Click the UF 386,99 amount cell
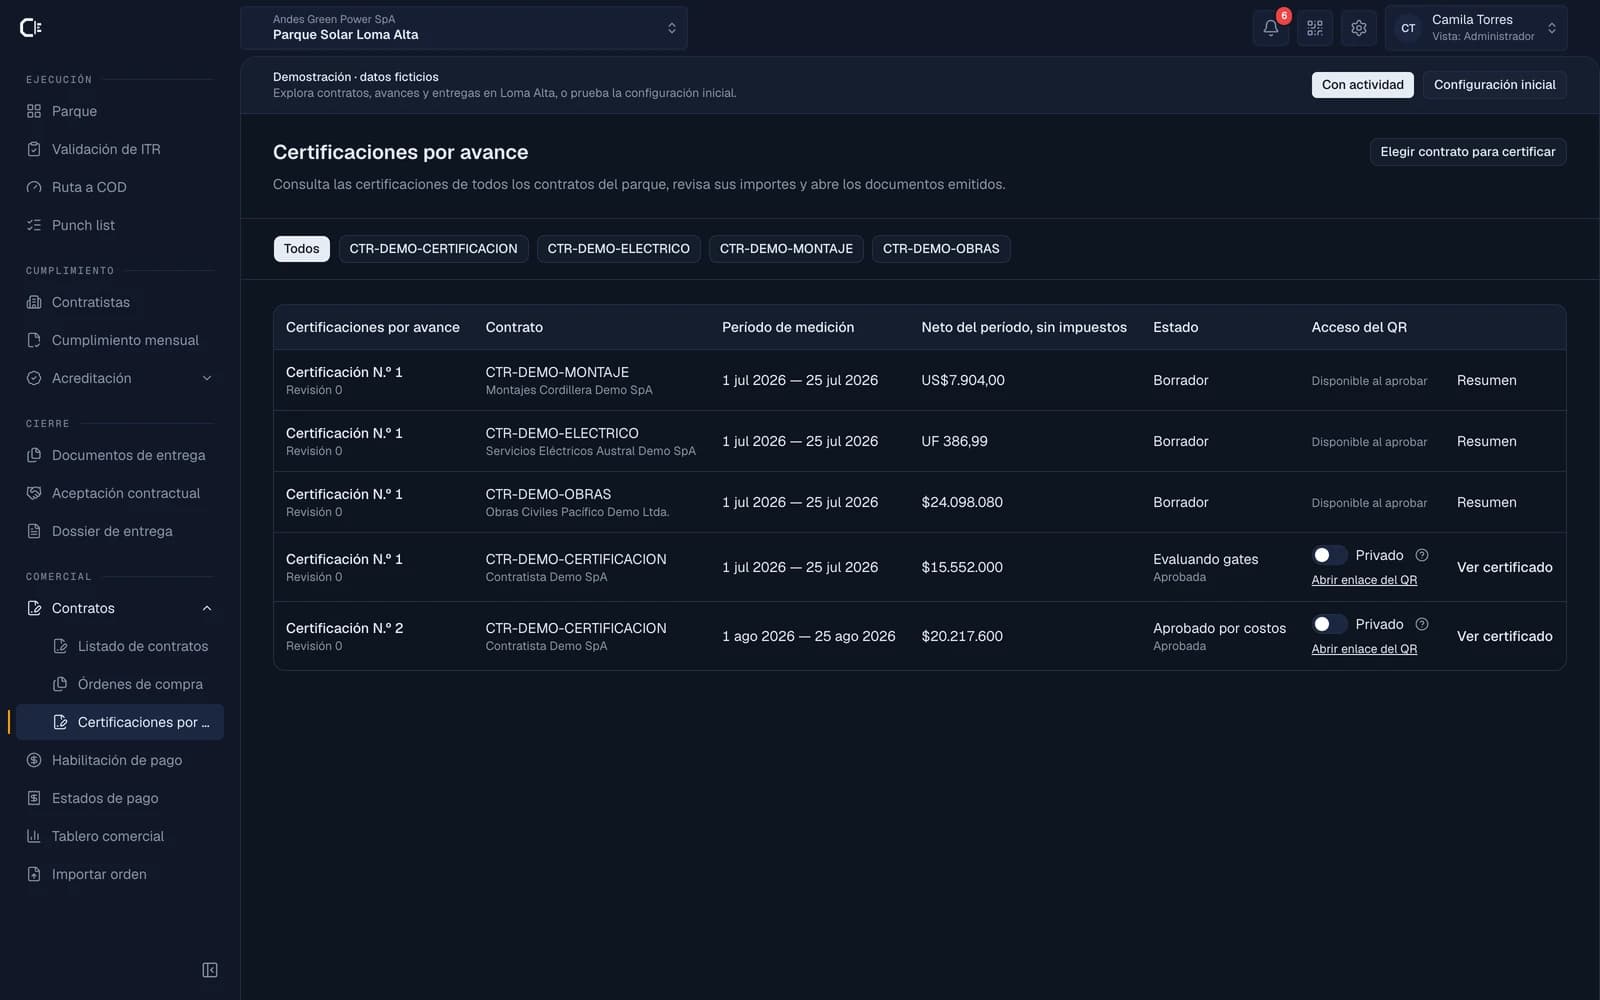The height and width of the screenshot is (1000, 1600). coord(954,441)
